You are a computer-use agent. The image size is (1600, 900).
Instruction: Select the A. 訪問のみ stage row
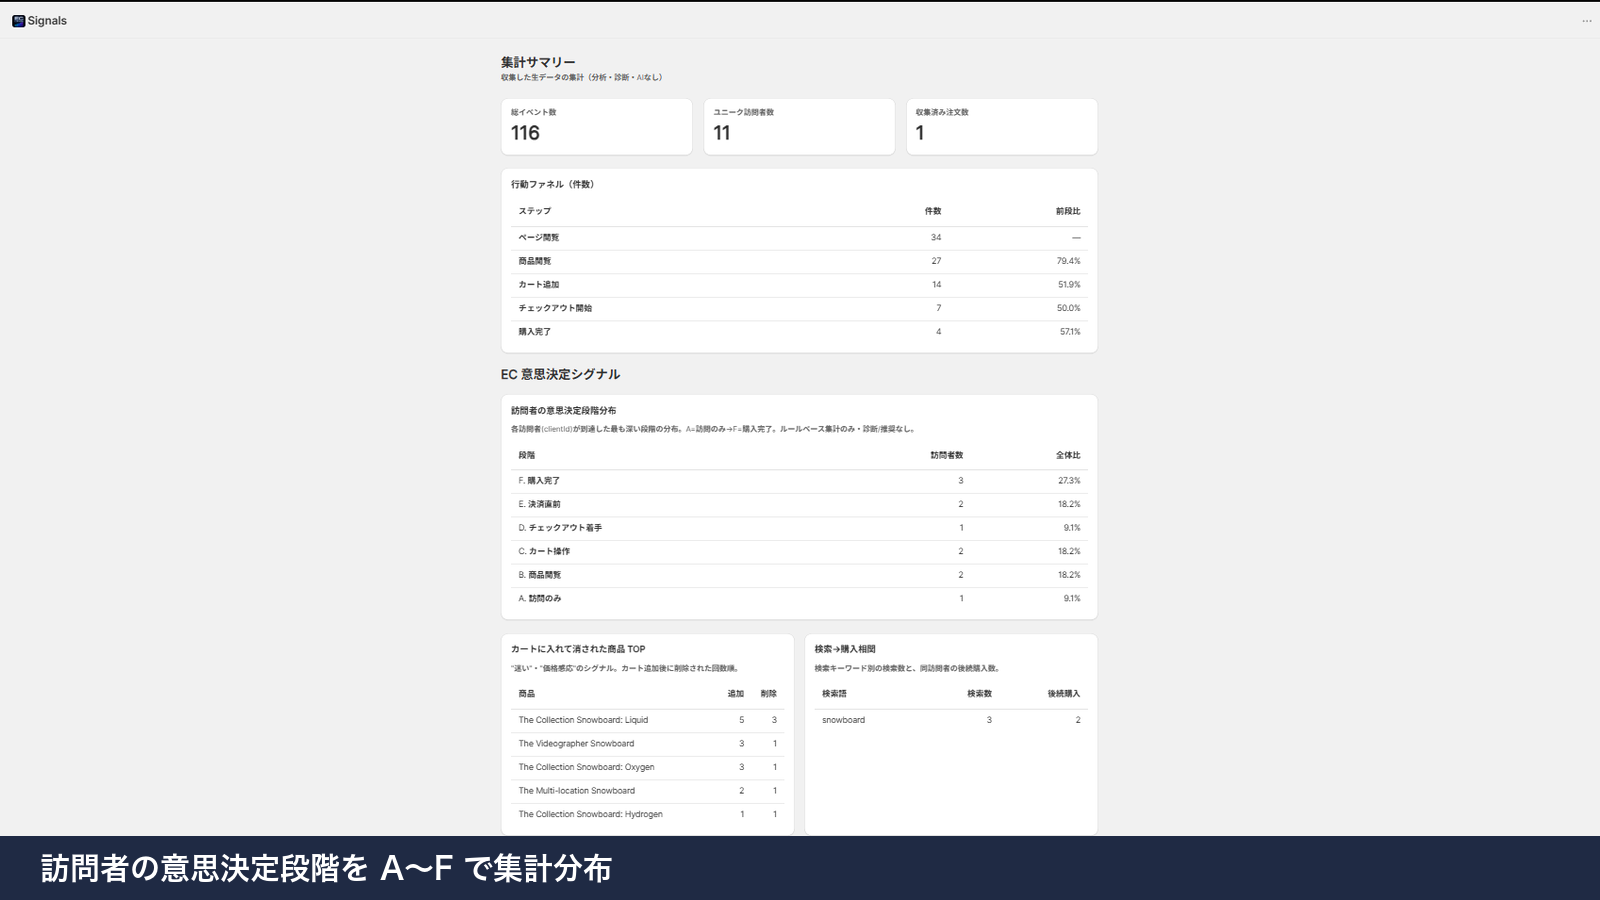799,599
